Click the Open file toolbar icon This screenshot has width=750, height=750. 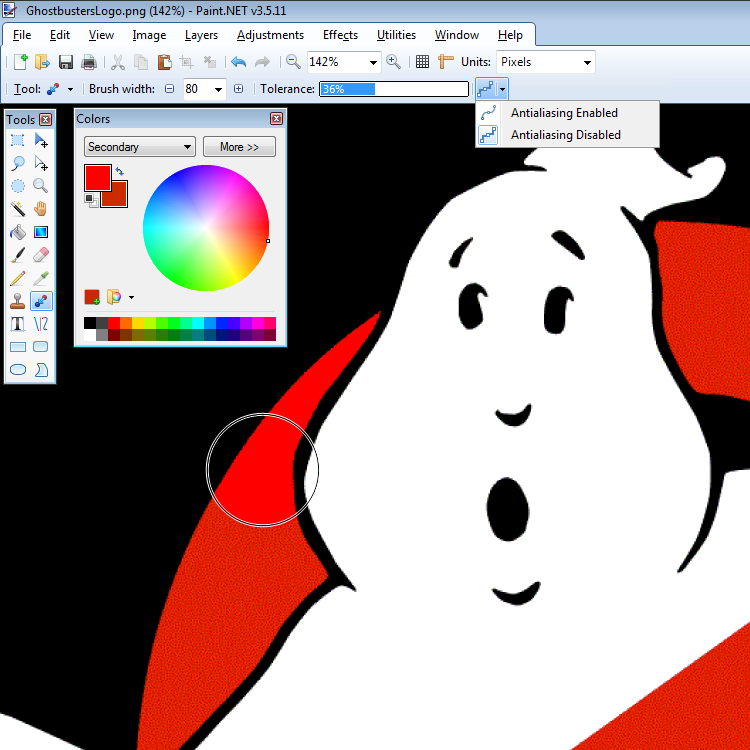[43, 62]
